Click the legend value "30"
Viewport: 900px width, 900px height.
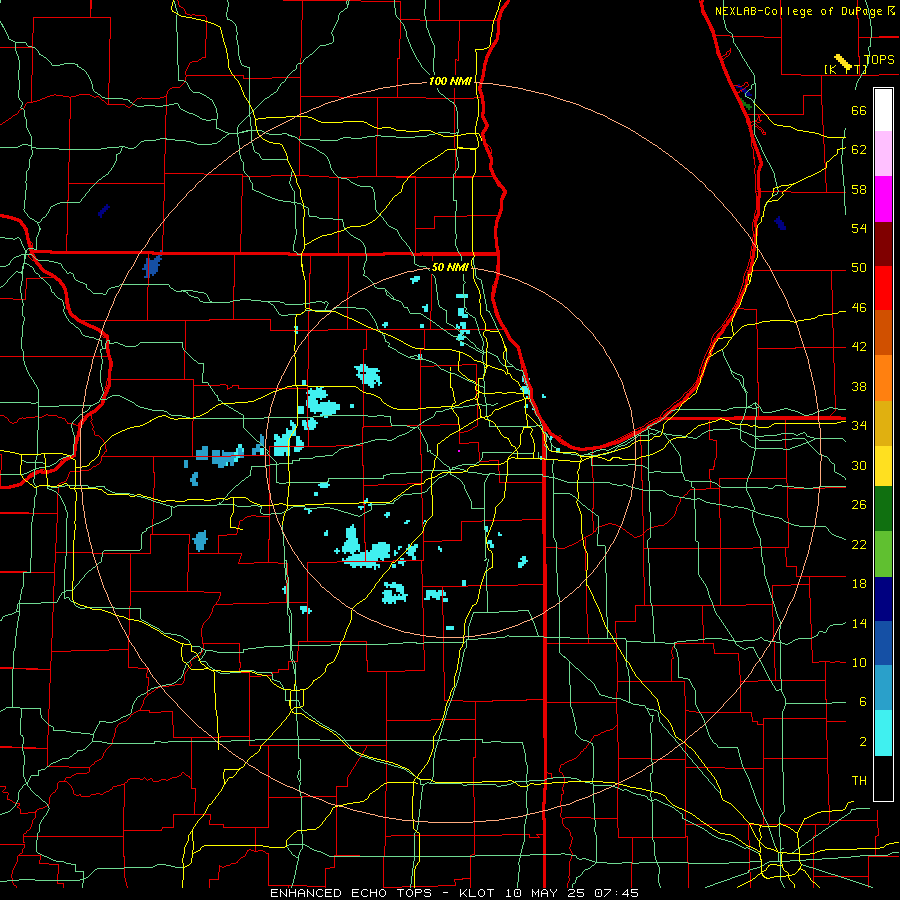tap(859, 465)
